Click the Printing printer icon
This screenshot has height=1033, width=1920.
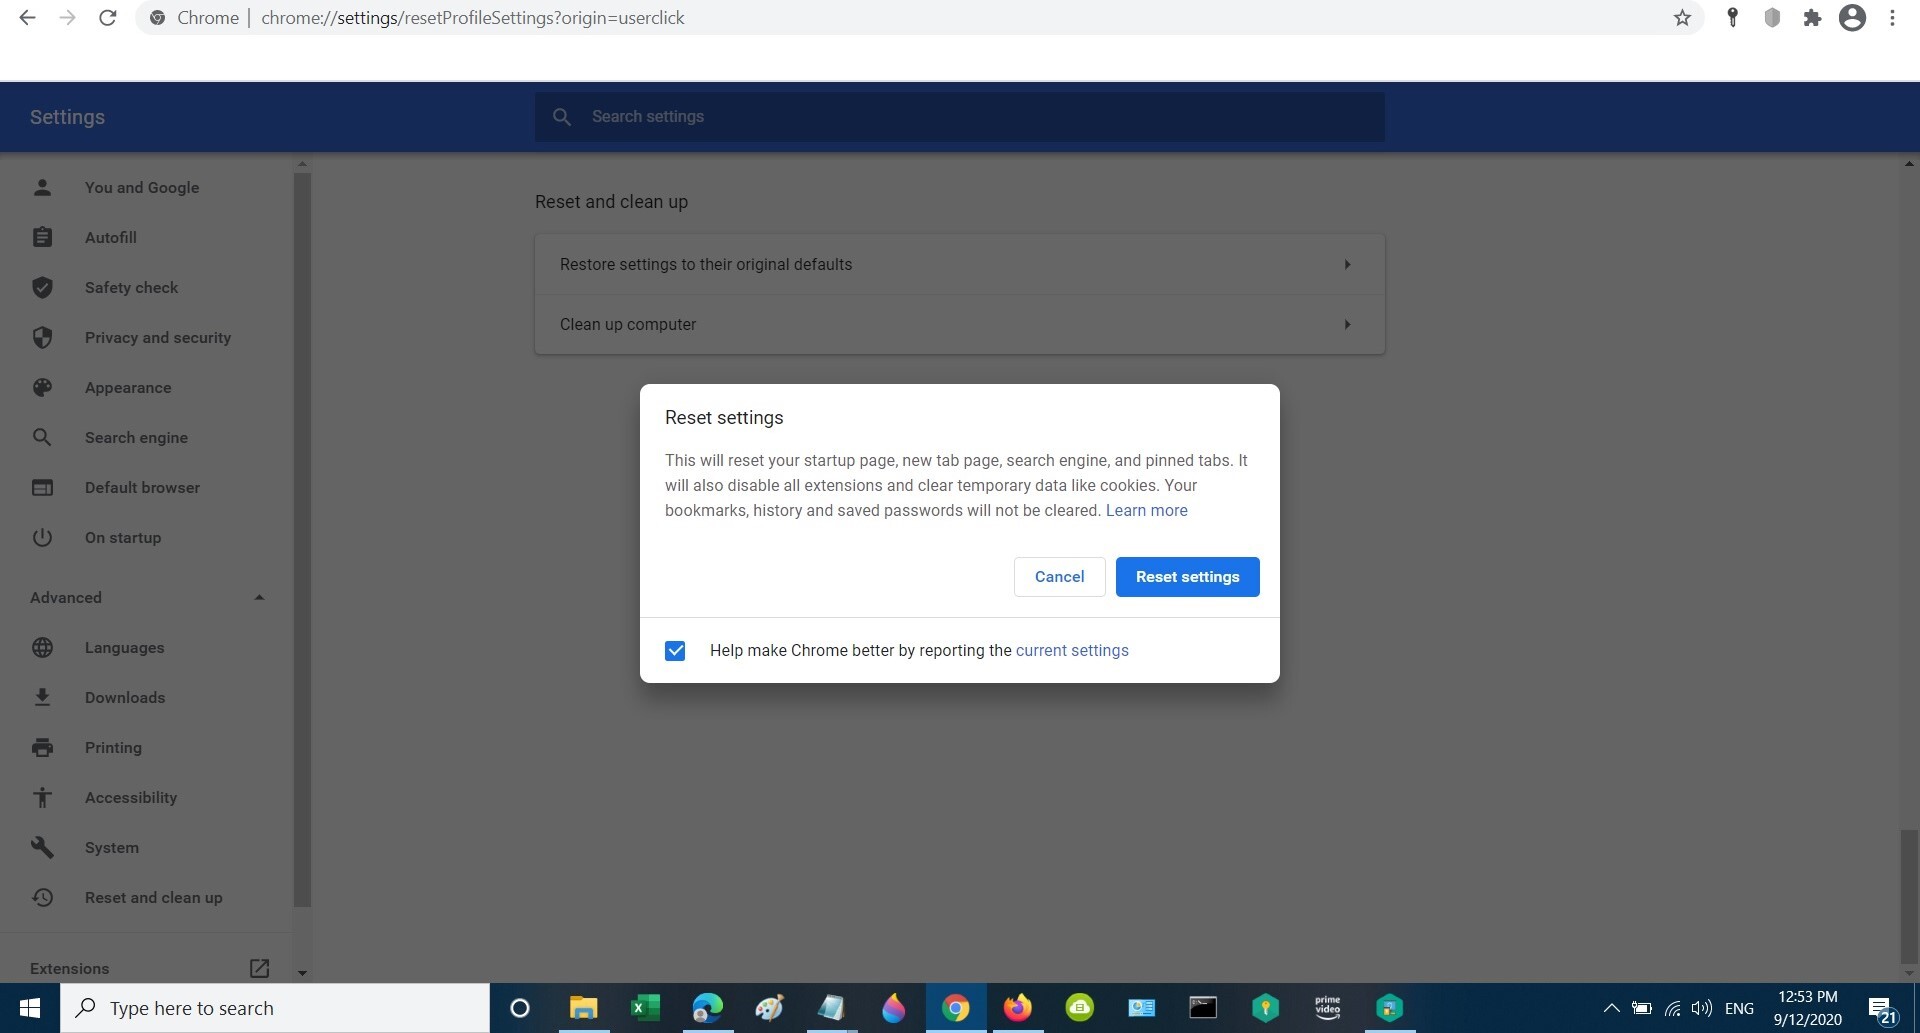(x=42, y=747)
